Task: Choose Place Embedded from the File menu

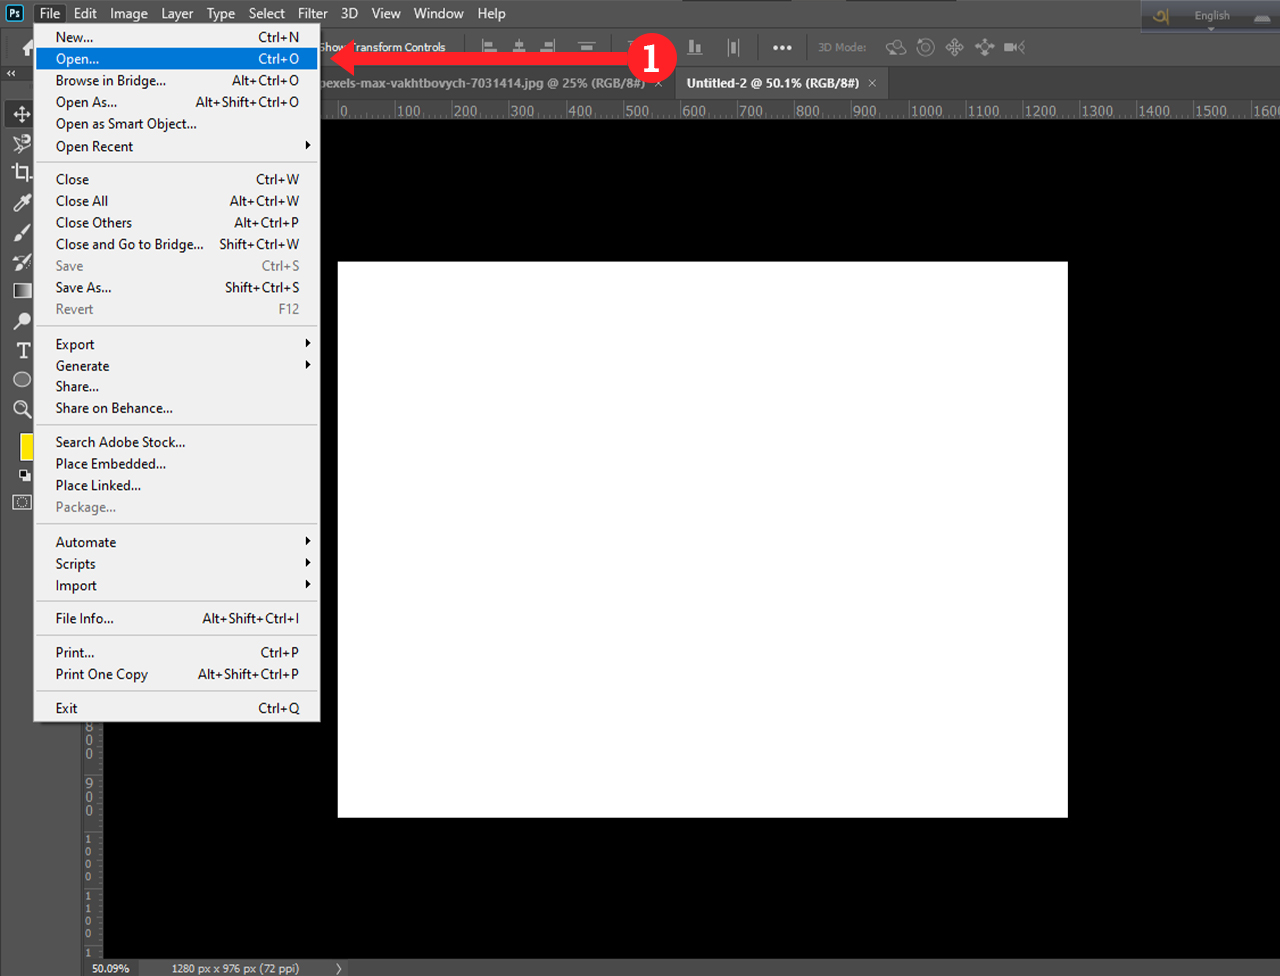Action: click(x=110, y=463)
